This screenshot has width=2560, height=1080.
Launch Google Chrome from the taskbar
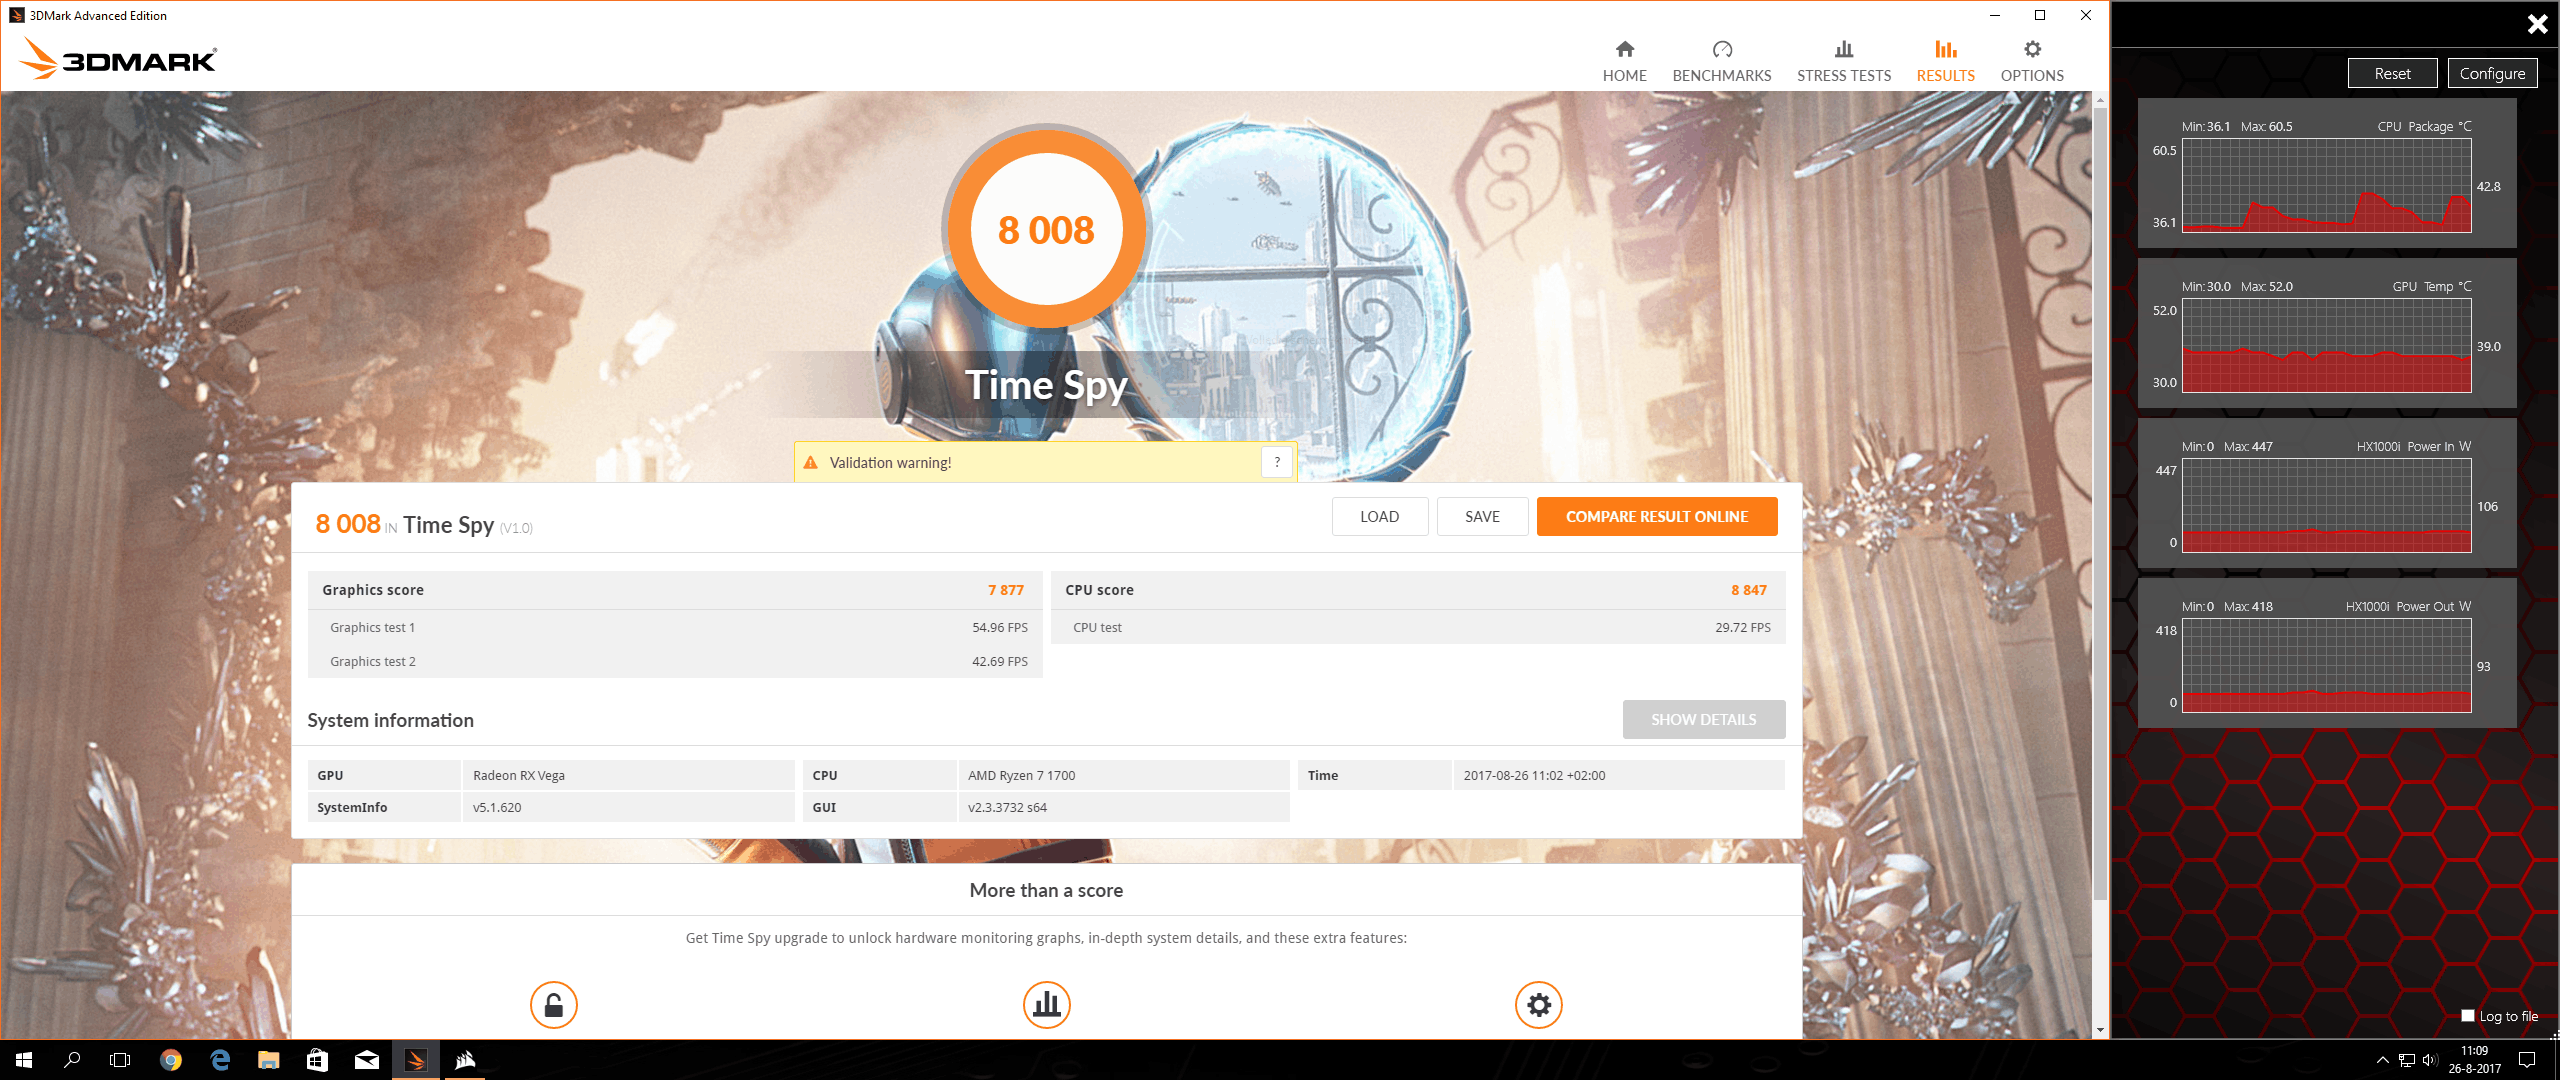pos(171,1060)
